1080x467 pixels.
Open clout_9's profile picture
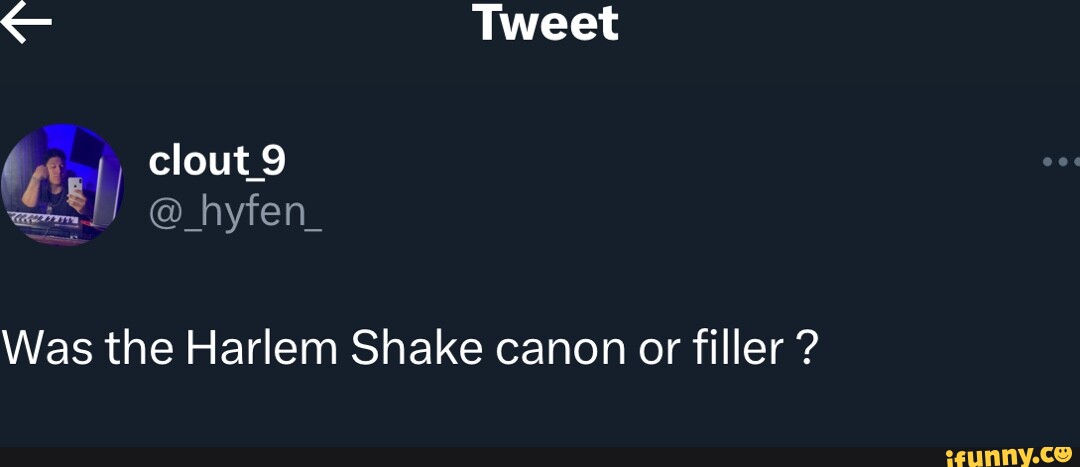pyautogui.click(x=62, y=184)
